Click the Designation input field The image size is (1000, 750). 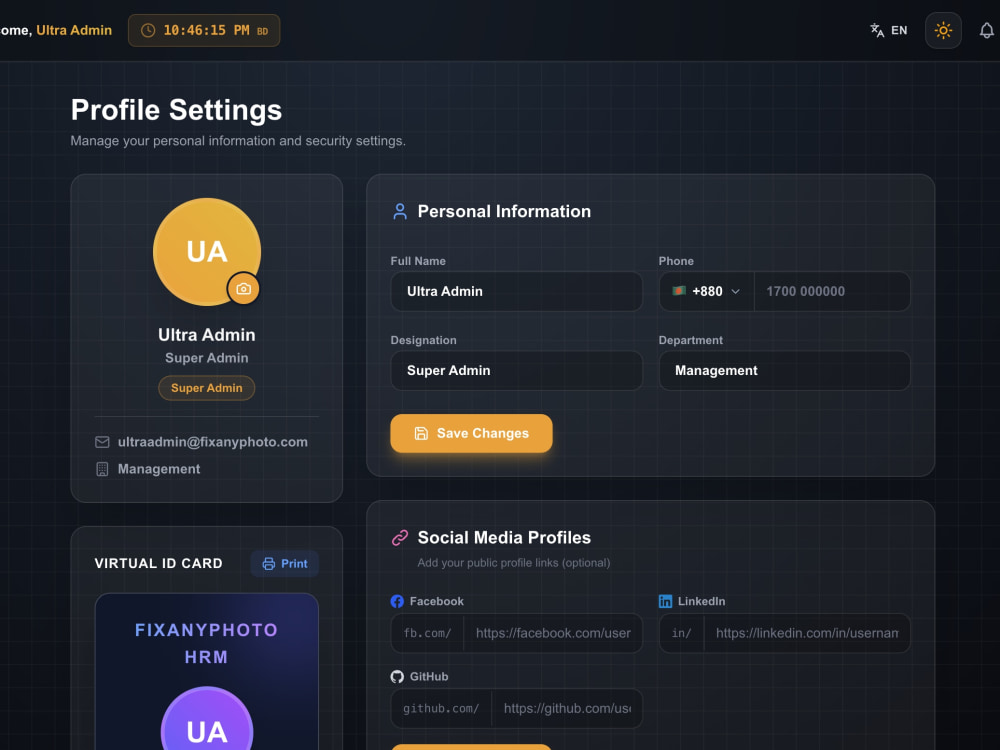point(517,371)
